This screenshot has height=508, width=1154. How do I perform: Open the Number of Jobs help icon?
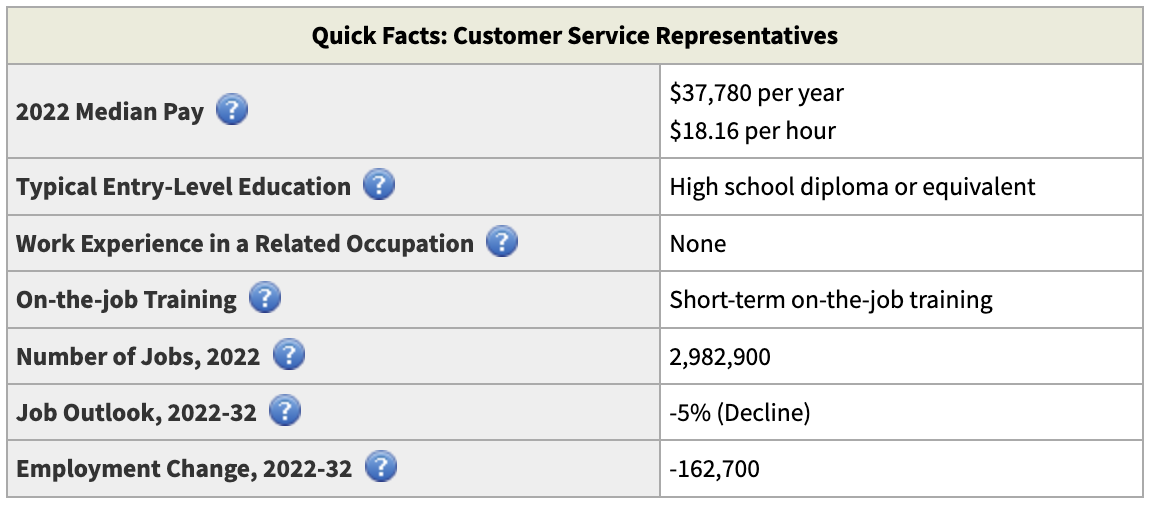point(288,354)
